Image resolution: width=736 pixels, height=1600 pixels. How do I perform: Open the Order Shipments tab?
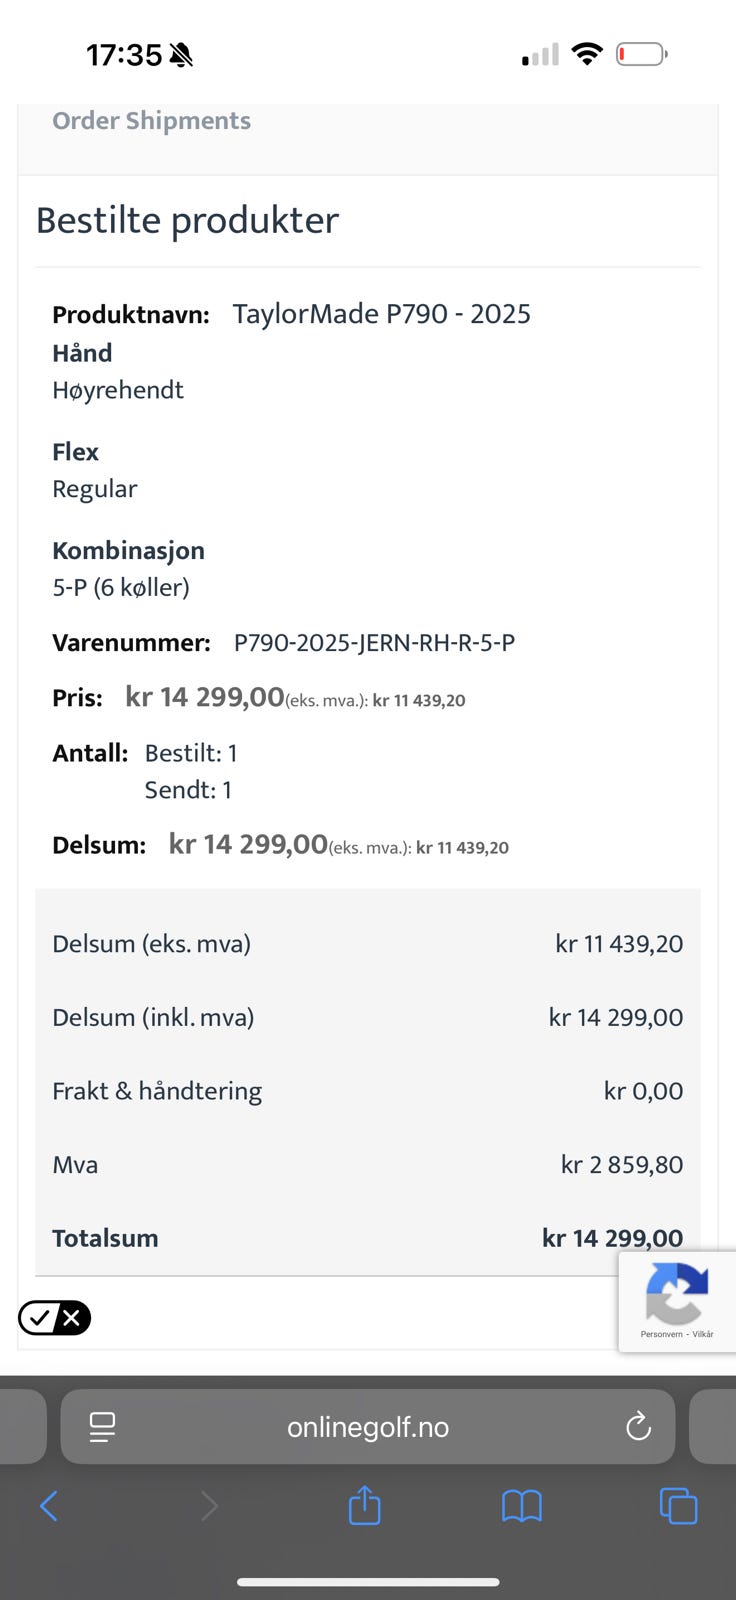[x=151, y=121]
